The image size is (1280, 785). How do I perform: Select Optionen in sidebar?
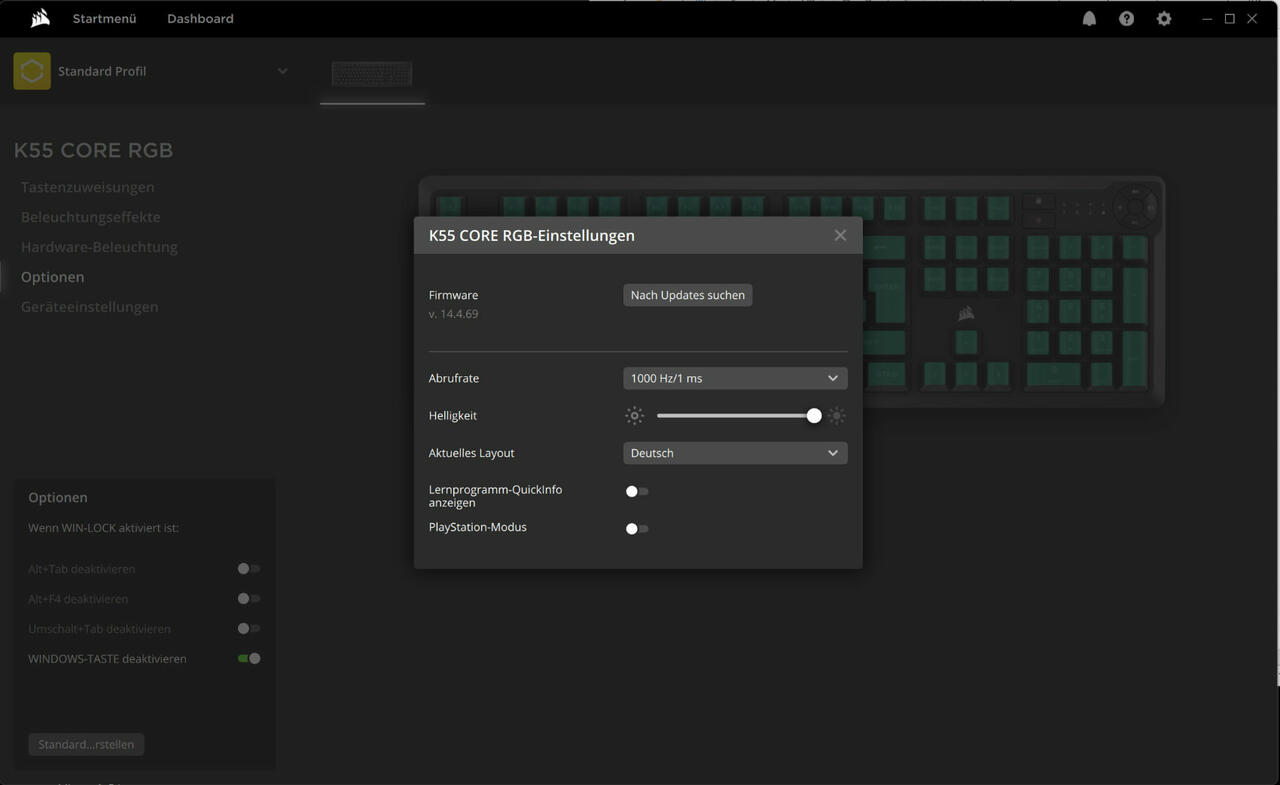tap(52, 277)
